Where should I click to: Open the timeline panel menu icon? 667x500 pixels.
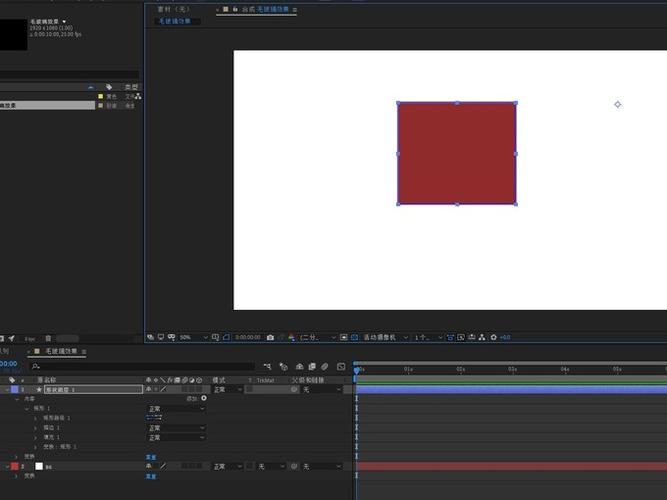[x=84, y=351]
